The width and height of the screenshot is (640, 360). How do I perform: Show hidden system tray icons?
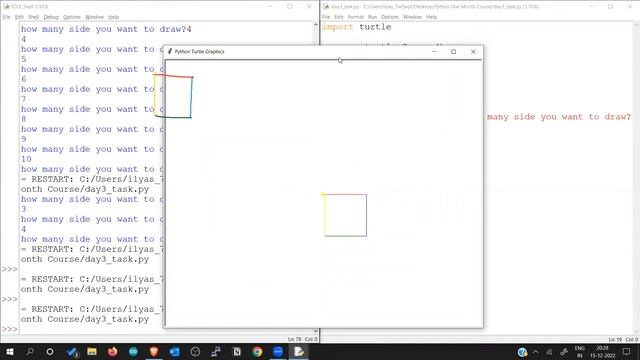536,351
